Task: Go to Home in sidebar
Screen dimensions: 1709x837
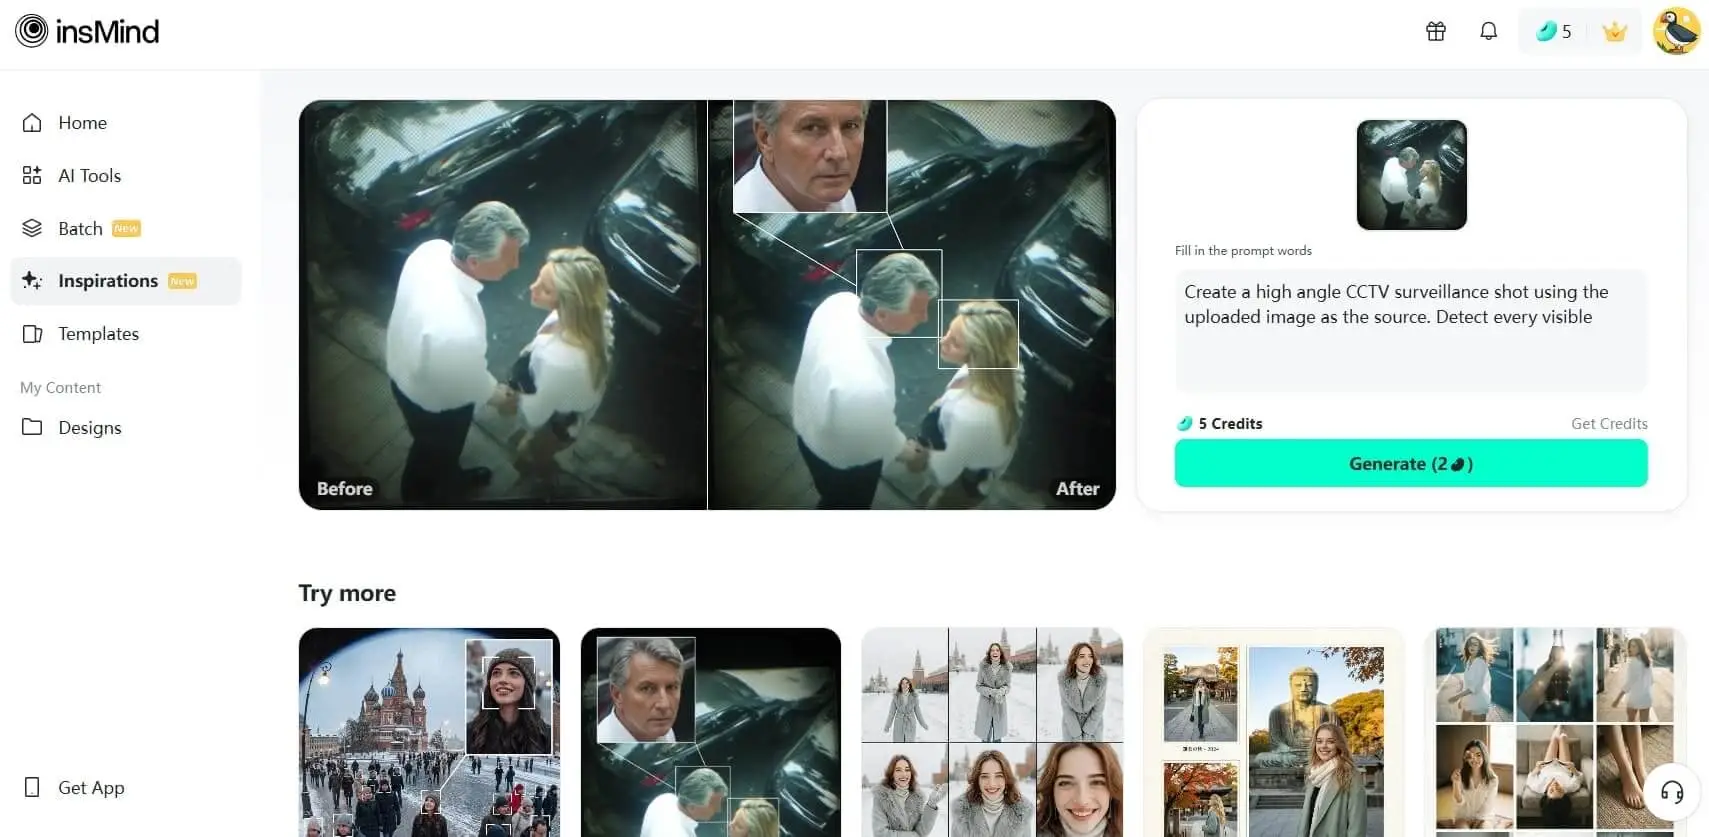Action: pos(82,123)
